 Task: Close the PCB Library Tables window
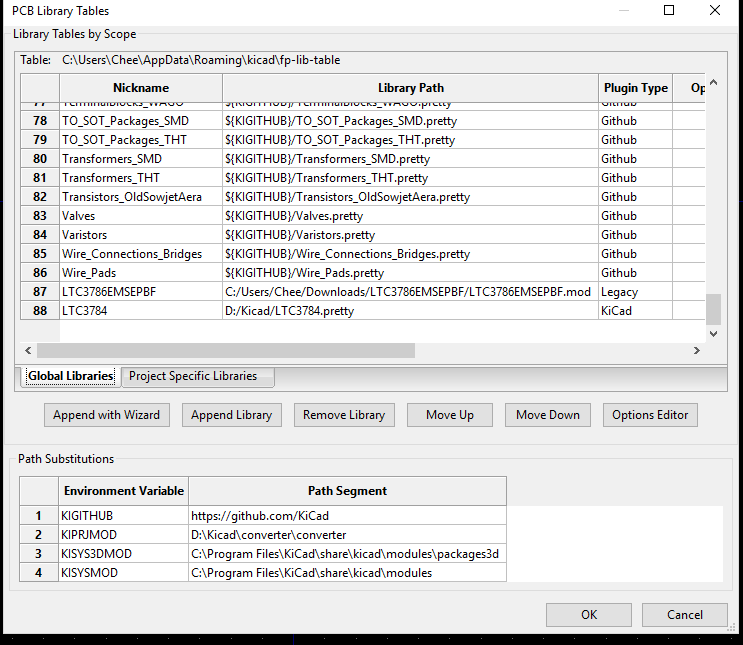pos(715,10)
